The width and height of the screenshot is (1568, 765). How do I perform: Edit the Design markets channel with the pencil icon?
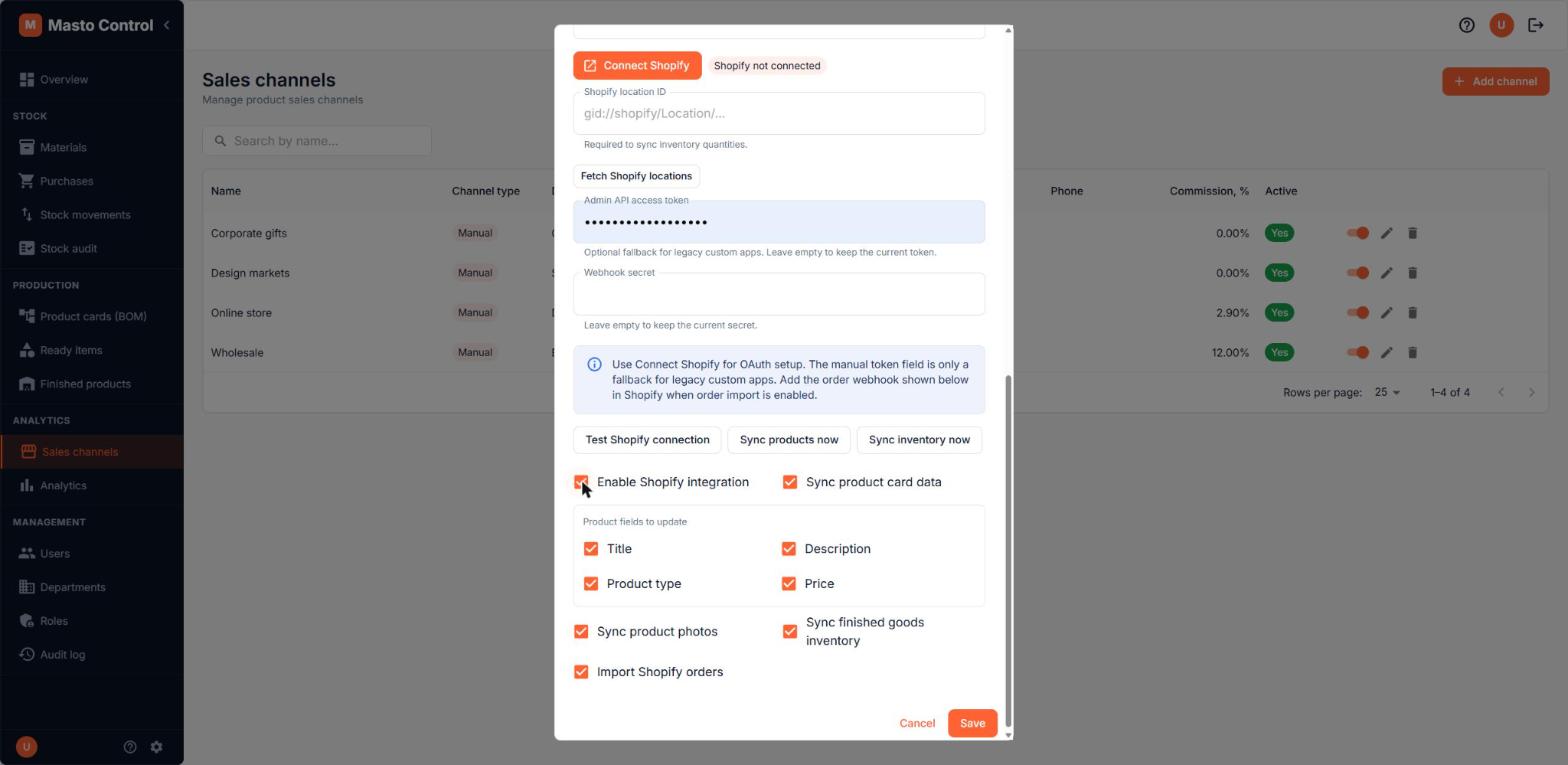click(x=1386, y=273)
